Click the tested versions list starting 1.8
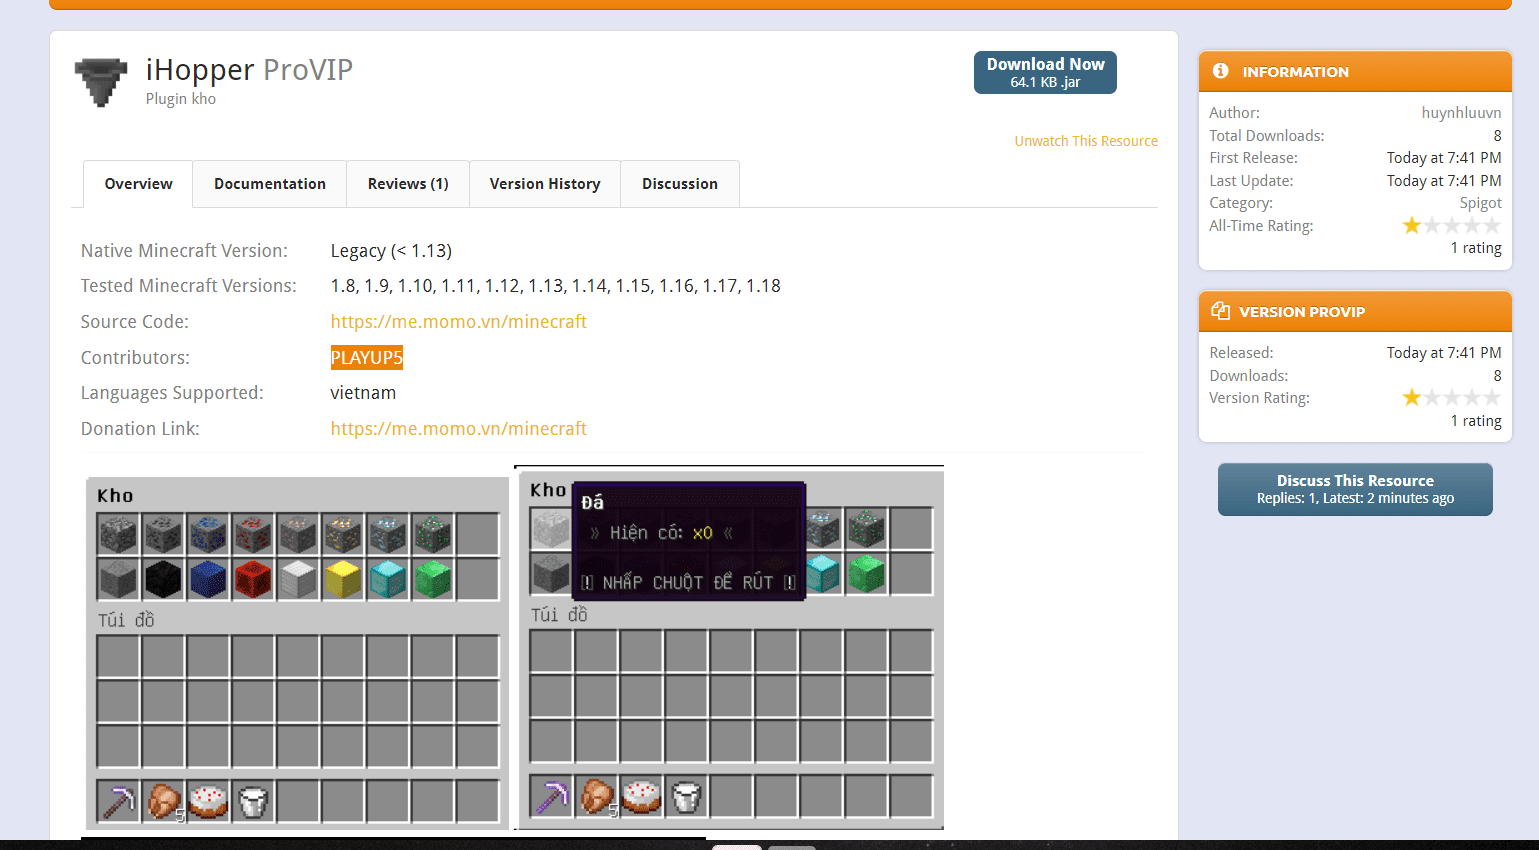1539x850 pixels. [x=556, y=286]
